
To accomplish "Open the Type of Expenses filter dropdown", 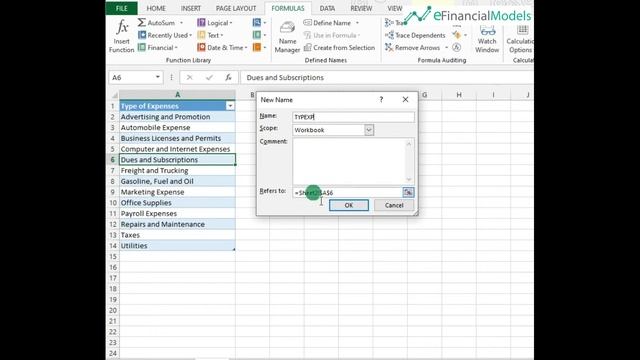I will coord(230,106).
